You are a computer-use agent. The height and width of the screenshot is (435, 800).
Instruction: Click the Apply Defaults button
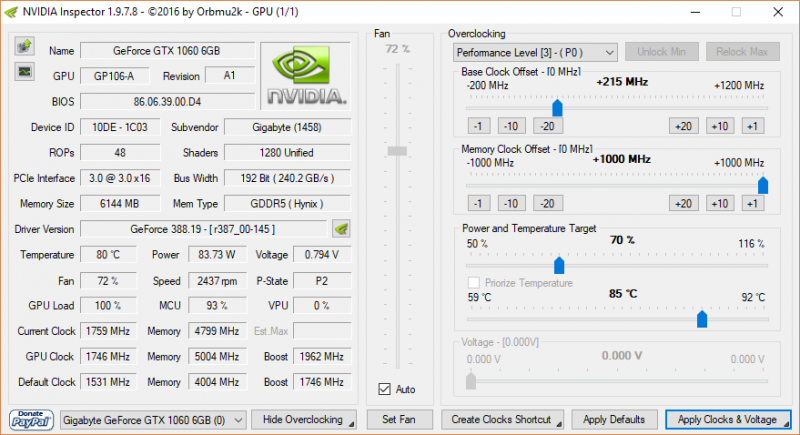[x=613, y=420]
